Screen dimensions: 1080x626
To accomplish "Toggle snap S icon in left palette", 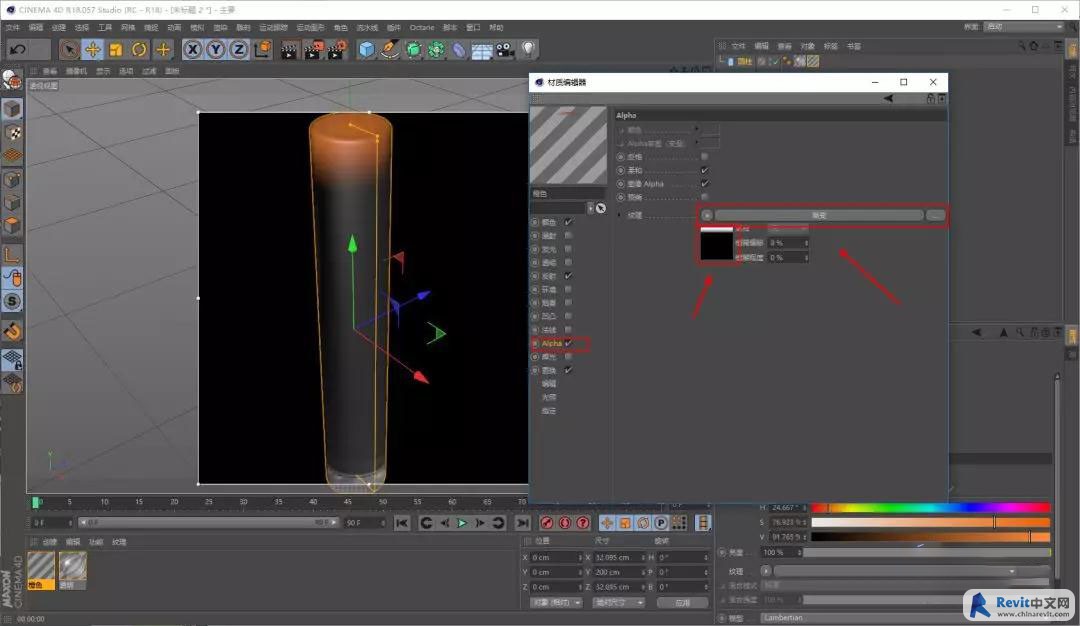I will [12, 301].
